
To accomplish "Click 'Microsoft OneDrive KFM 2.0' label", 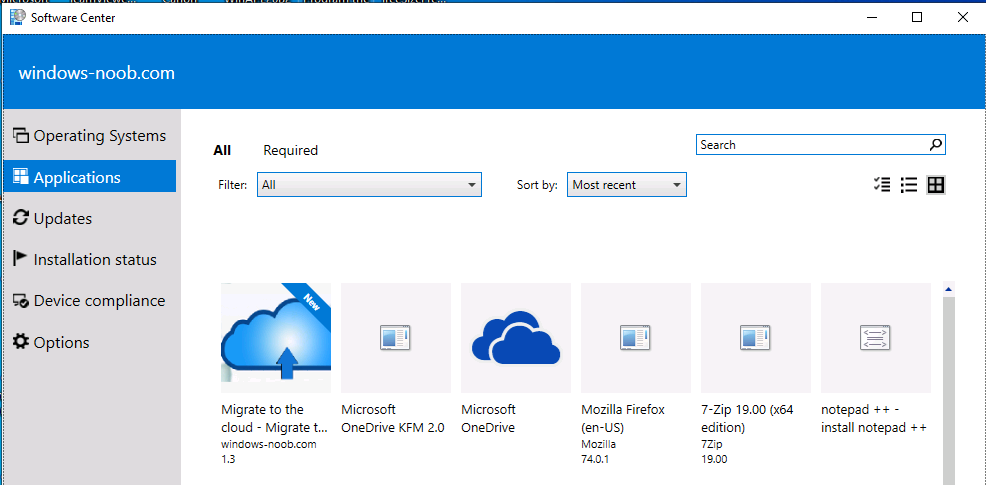I will point(393,418).
